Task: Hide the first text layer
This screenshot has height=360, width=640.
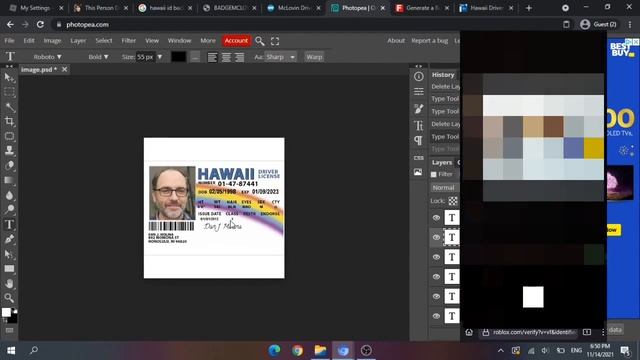Action: coord(436,218)
